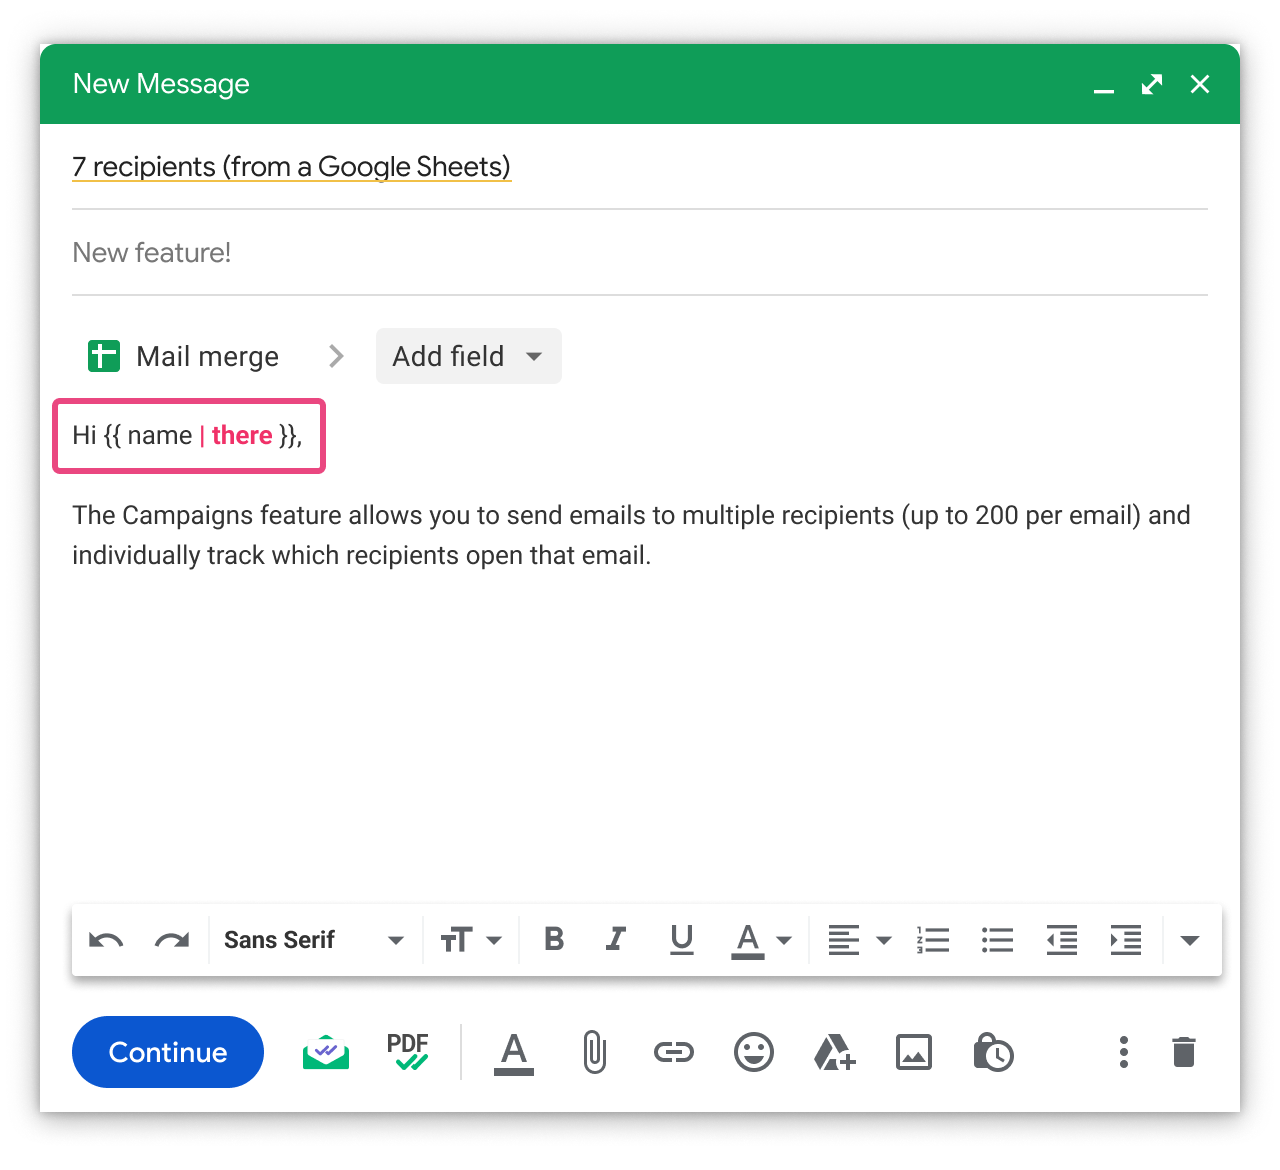Toggle underline formatting
Image resolution: width=1280 pixels, height=1170 pixels.
click(x=681, y=940)
